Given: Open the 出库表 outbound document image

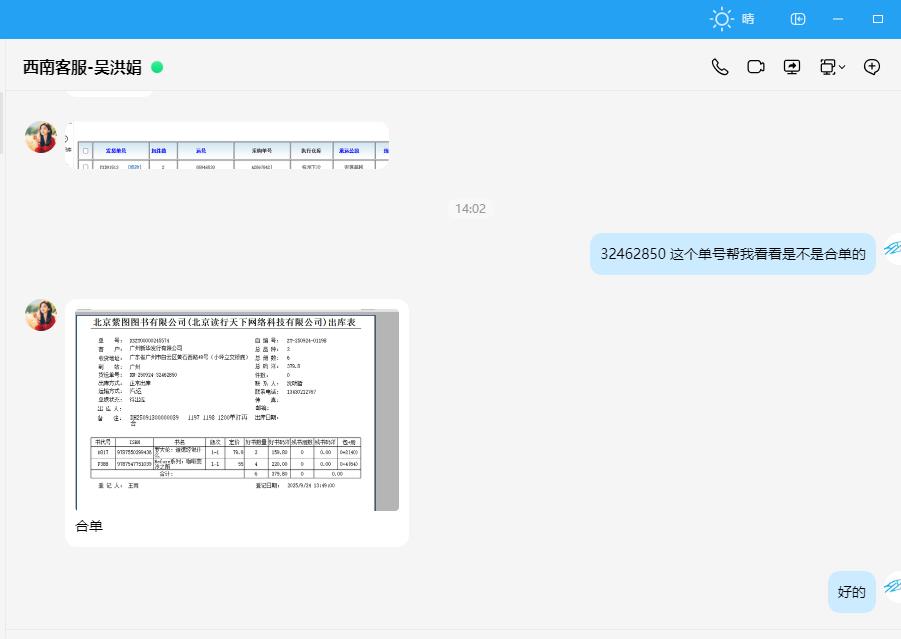Looking at the screenshot, I should click(237, 411).
